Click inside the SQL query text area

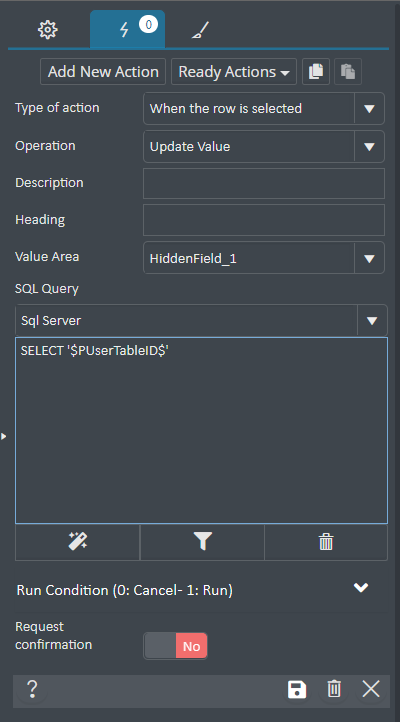point(202,431)
